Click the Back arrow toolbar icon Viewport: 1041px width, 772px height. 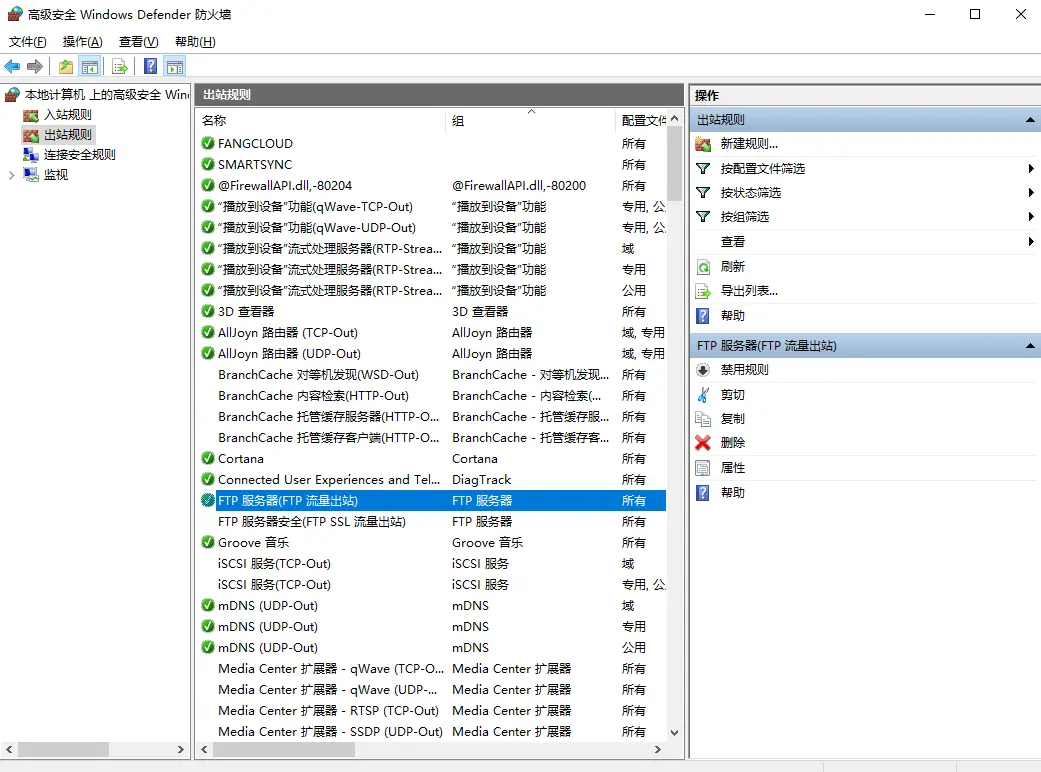(x=12, y=66)
